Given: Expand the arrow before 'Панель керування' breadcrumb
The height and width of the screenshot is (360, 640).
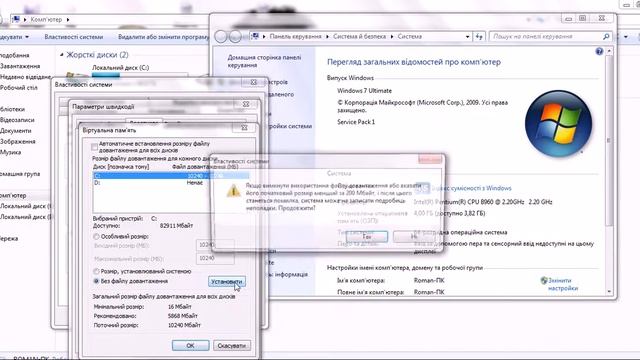Looking at the screenshot, I should tap(264, 37).
